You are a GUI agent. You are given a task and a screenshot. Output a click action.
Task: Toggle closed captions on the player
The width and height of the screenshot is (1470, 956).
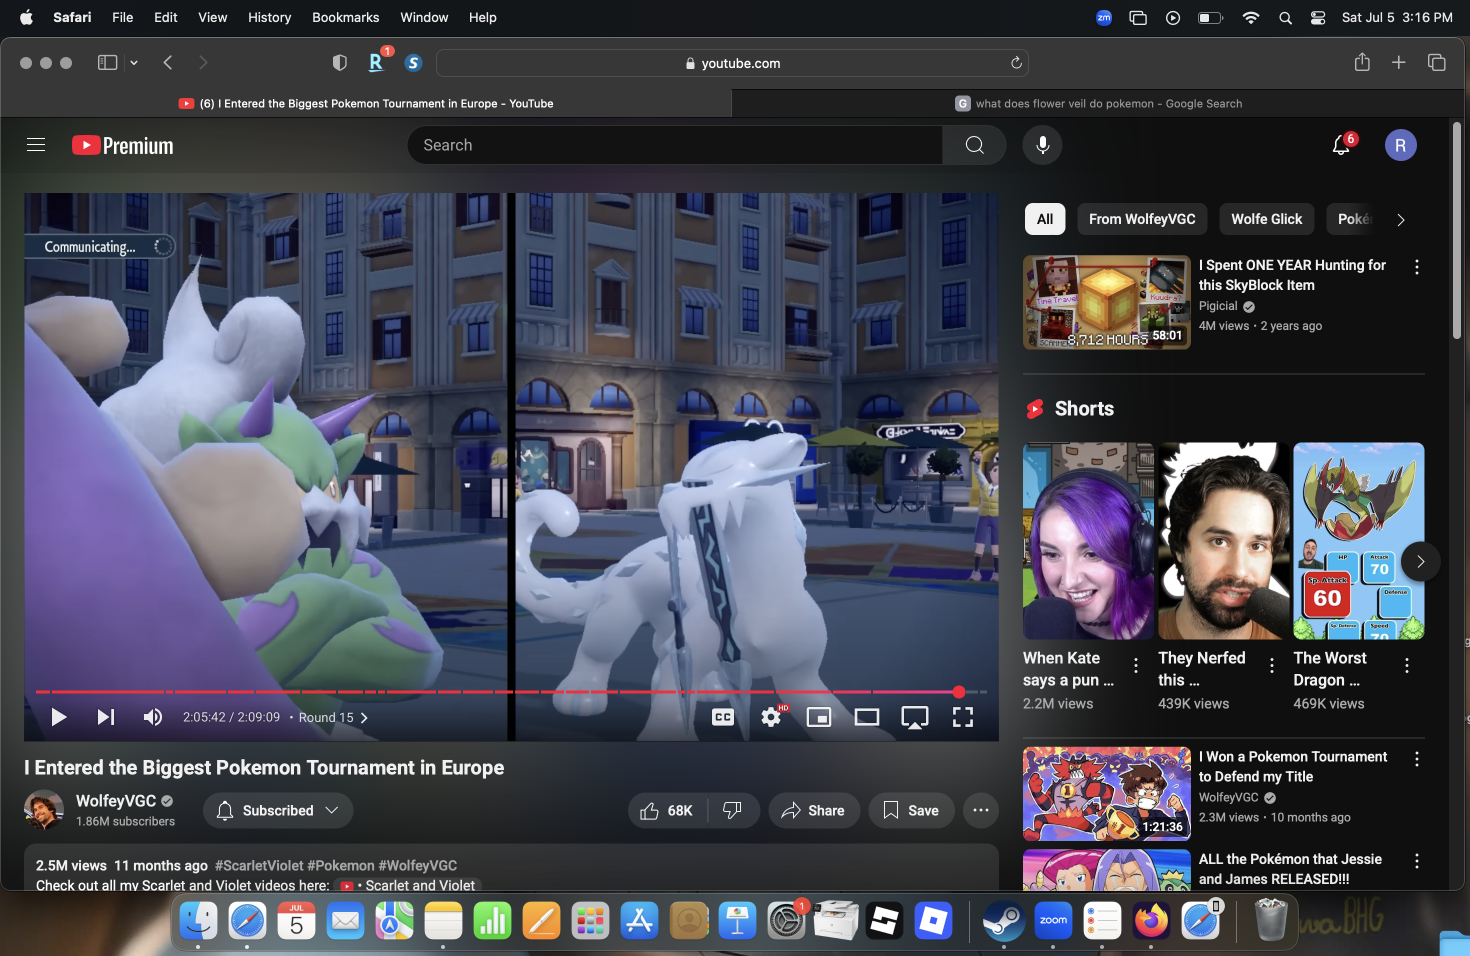(x=723, y=717)
